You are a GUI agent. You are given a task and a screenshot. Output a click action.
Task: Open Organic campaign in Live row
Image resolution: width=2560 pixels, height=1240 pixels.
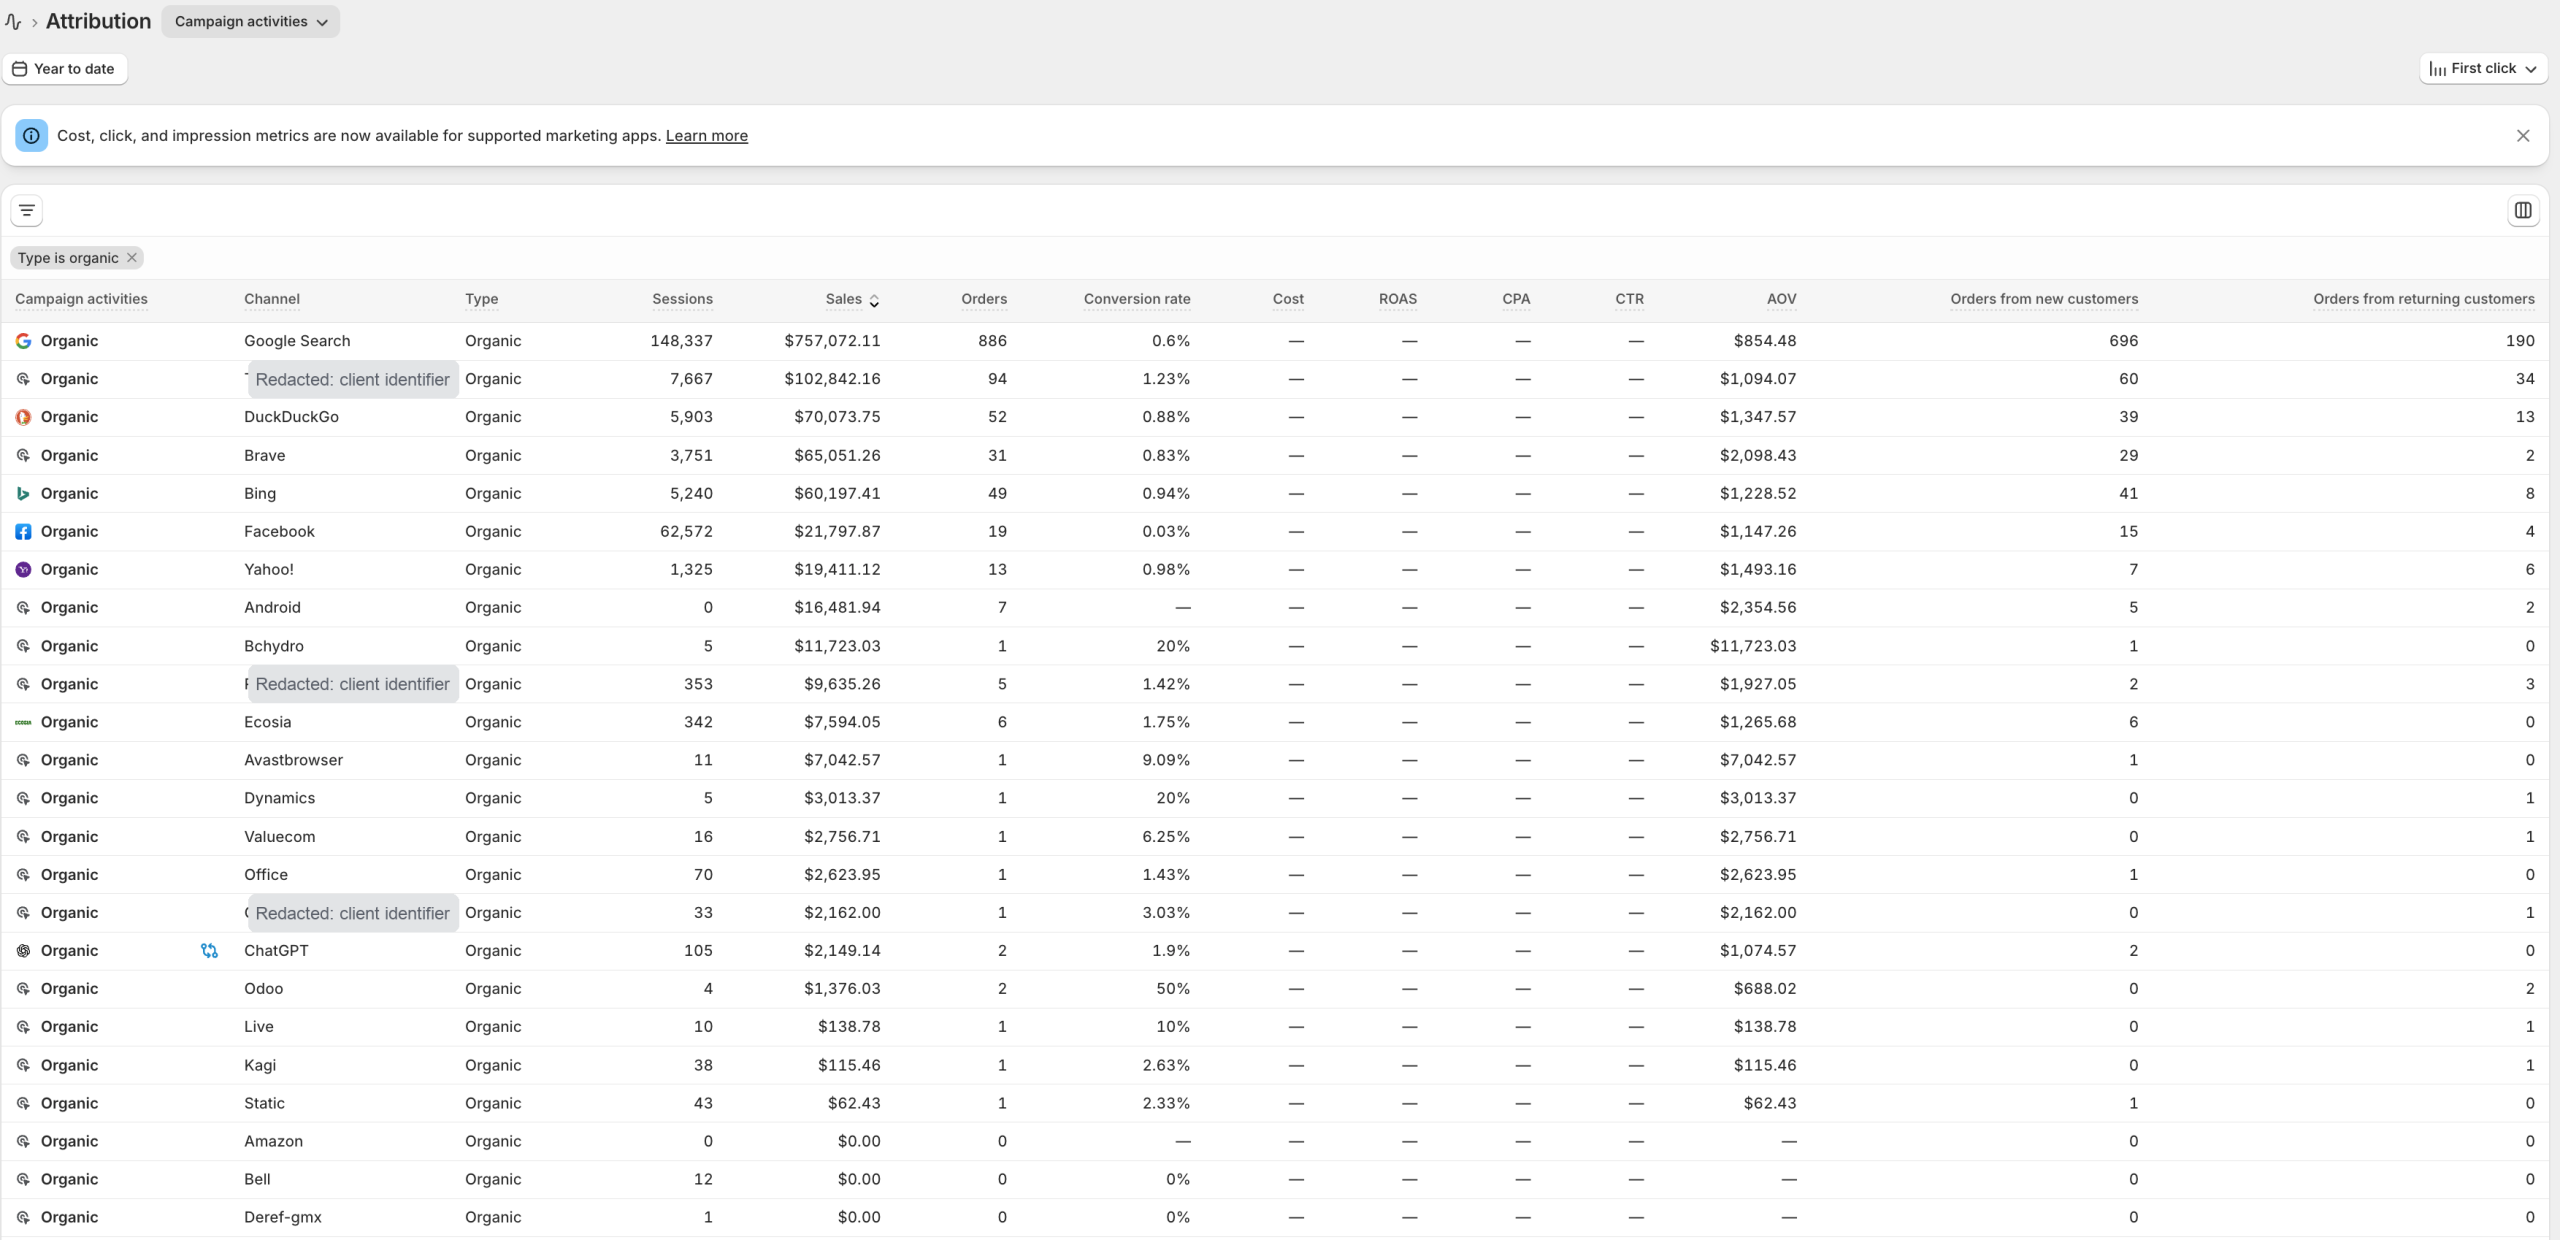point(69,1027)
